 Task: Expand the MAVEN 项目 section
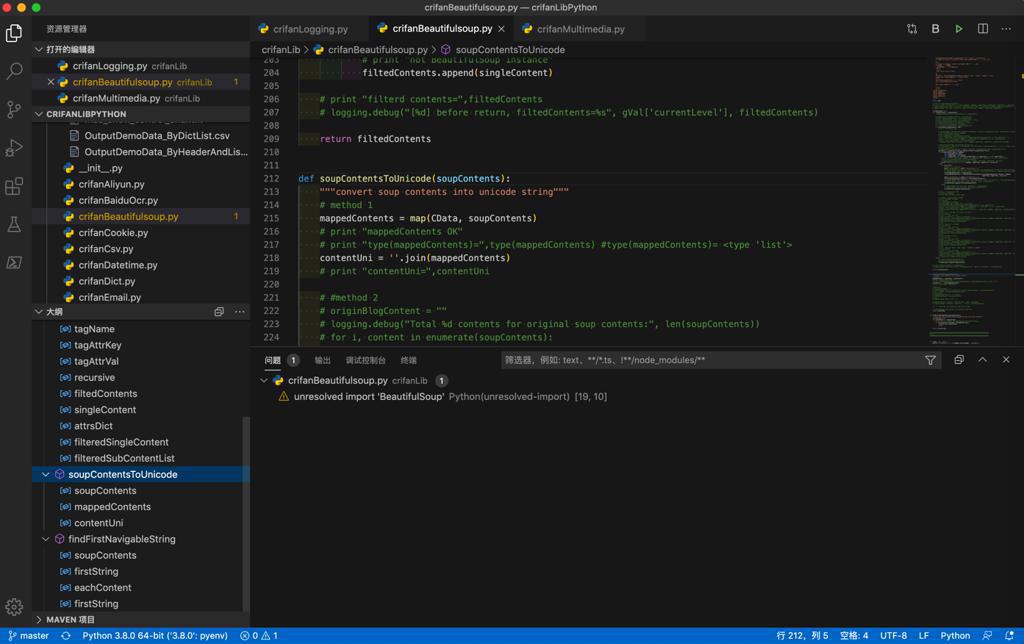[40, 620]
